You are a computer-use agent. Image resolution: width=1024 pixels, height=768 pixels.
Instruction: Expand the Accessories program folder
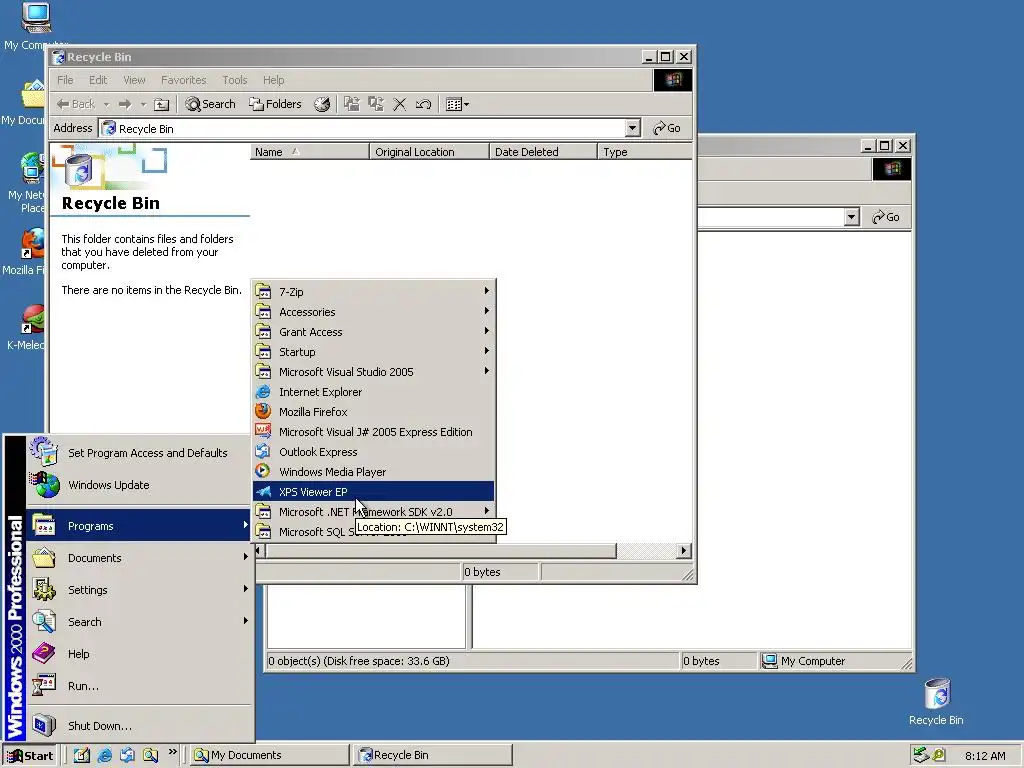pyautogui.click(x=373, y=312)
